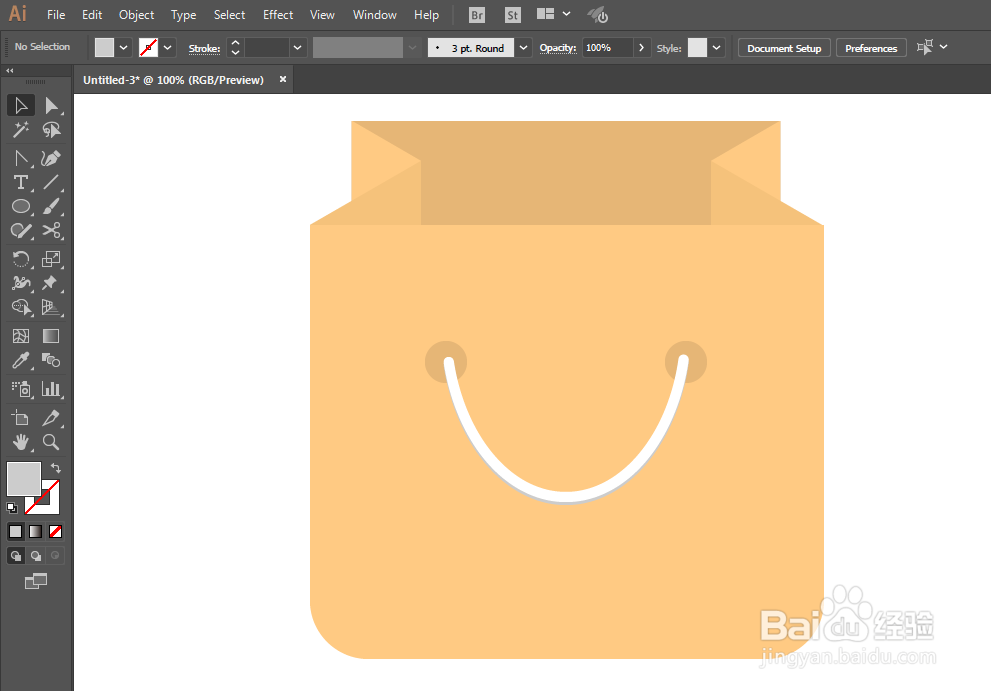This screenshot has width=991, height=691.
Task: Select the Selection tool black arrow
Action: [21, 106]
